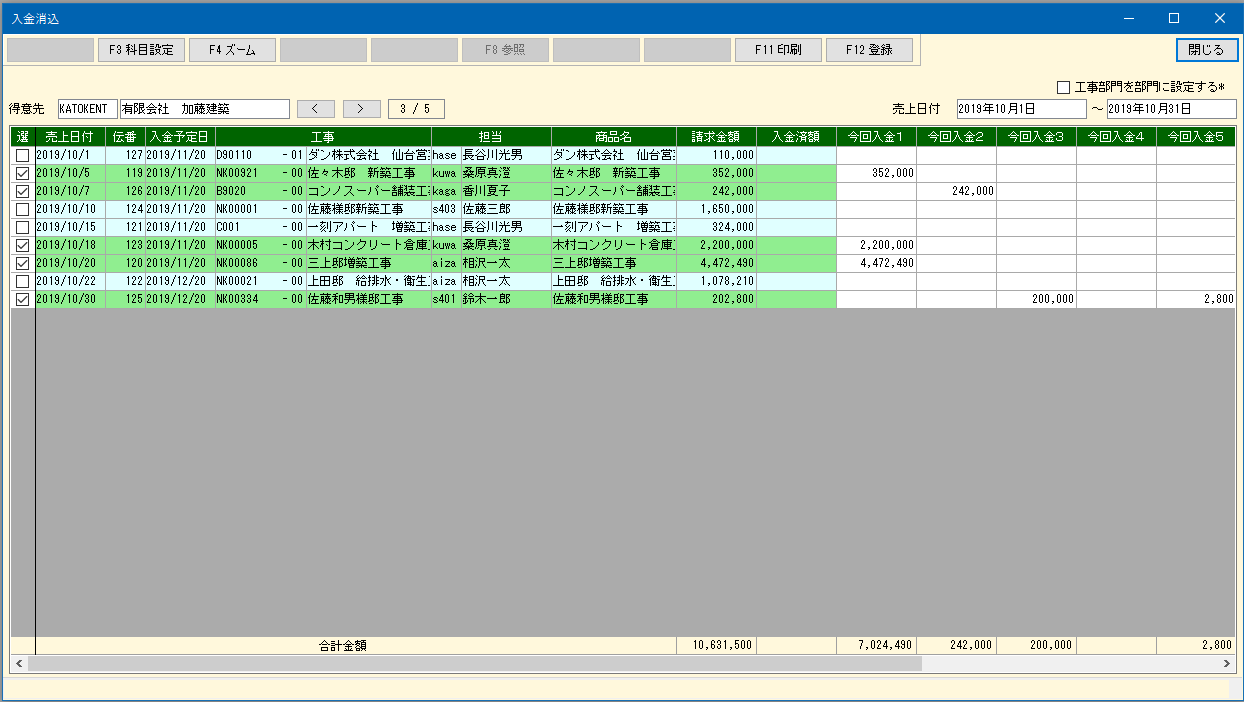This screenshot has width=1244, height=702.
Task: Uncheck the 2019/10/30 row selection box
Action: [x=22, y=299]
